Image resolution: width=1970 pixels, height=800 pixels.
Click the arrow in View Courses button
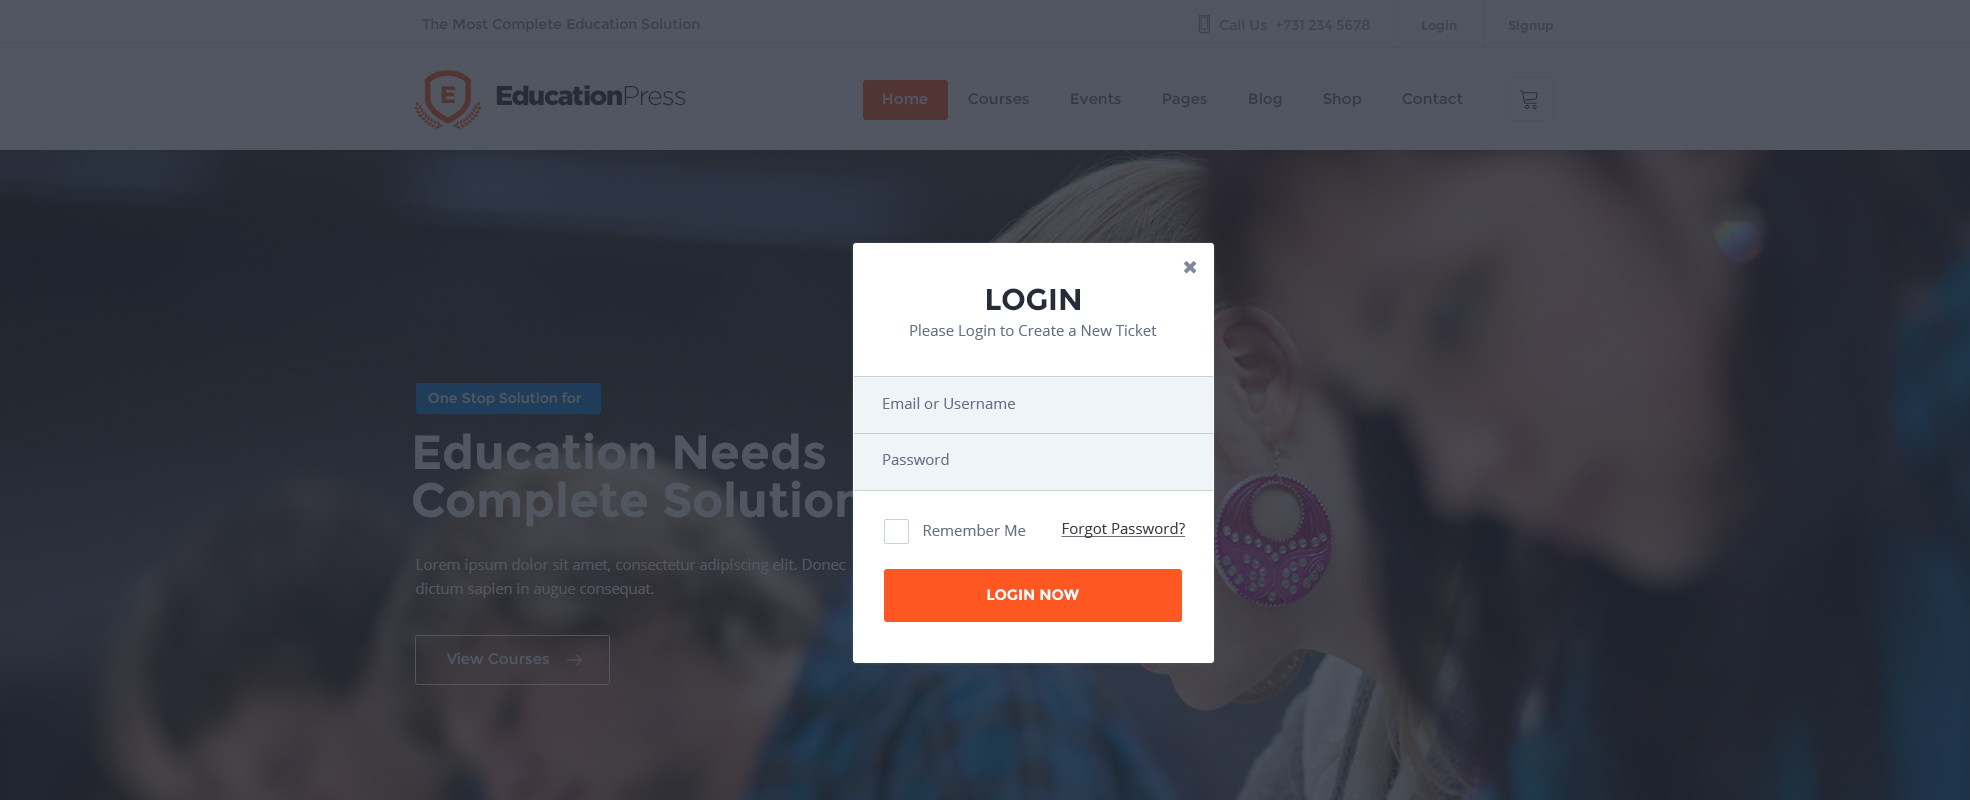[x=574, y=660]
